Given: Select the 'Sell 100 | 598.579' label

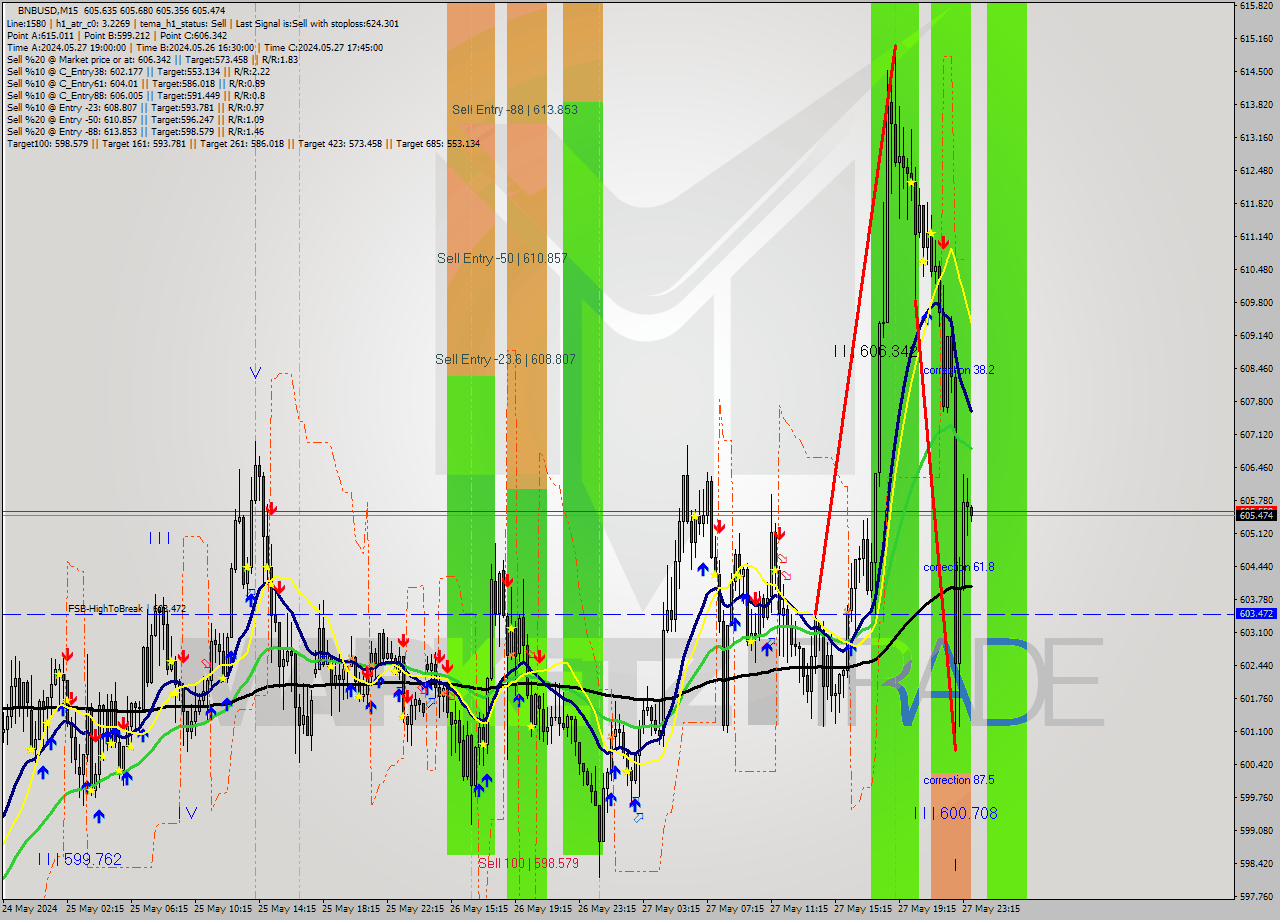Looking at the screenshot, I should pyautogui.click(x=528, y=863).
